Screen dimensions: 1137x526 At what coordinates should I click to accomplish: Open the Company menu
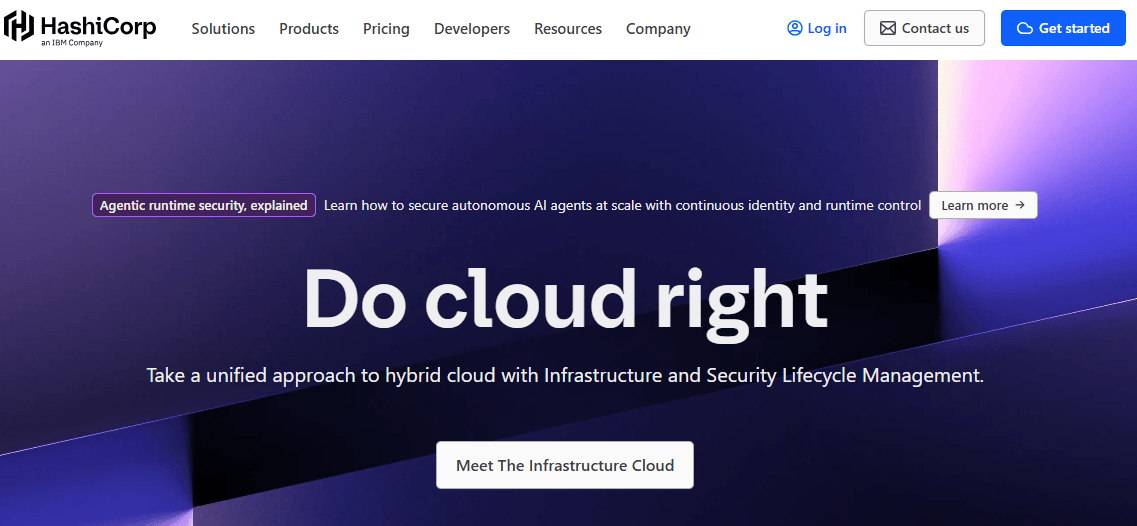[x=658, y=28]
